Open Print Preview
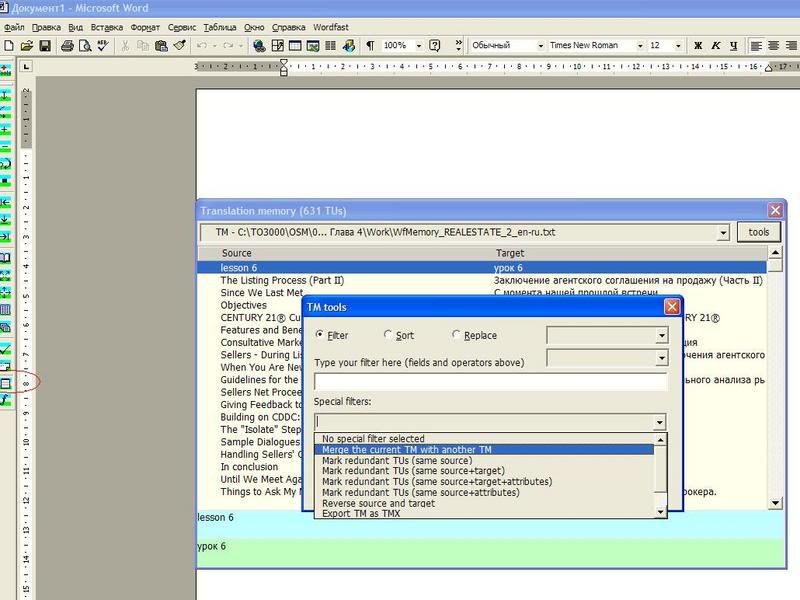800x600 pixels. 85,46
